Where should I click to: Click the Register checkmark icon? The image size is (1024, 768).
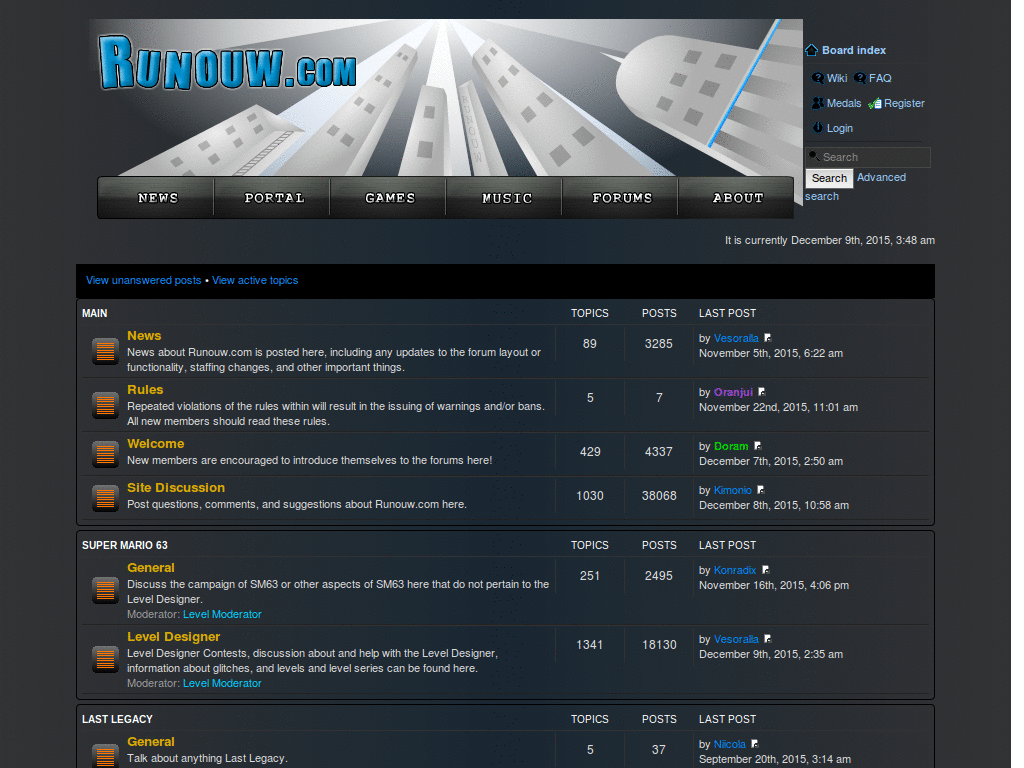coord(875,103)
